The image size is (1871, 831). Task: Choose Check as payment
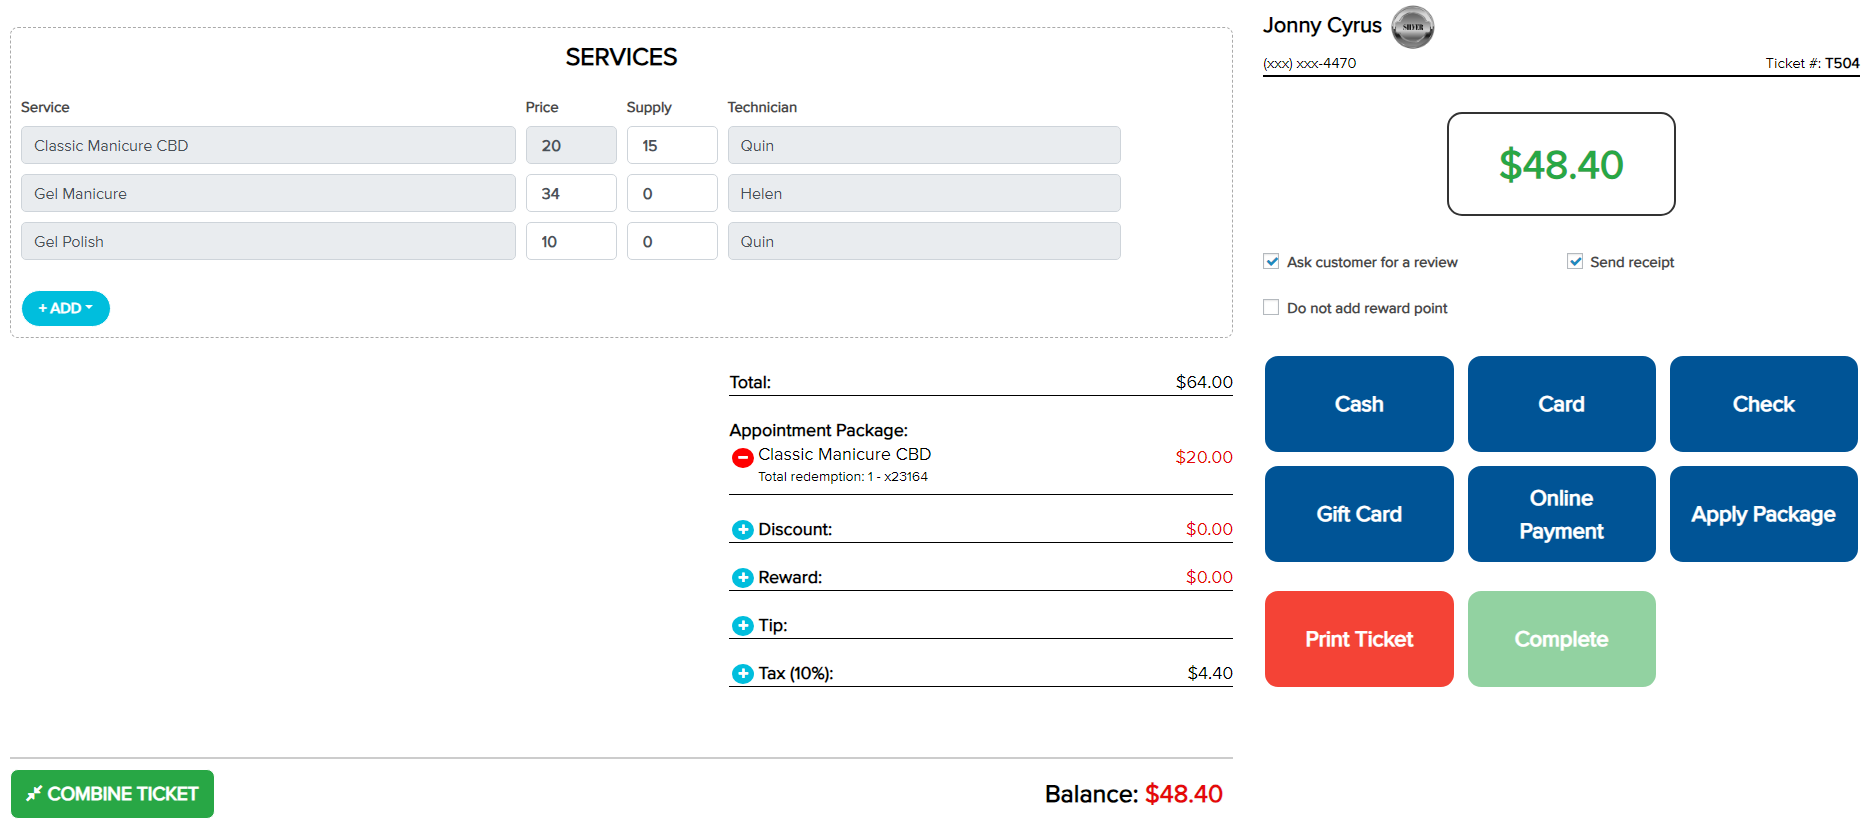1763,404
